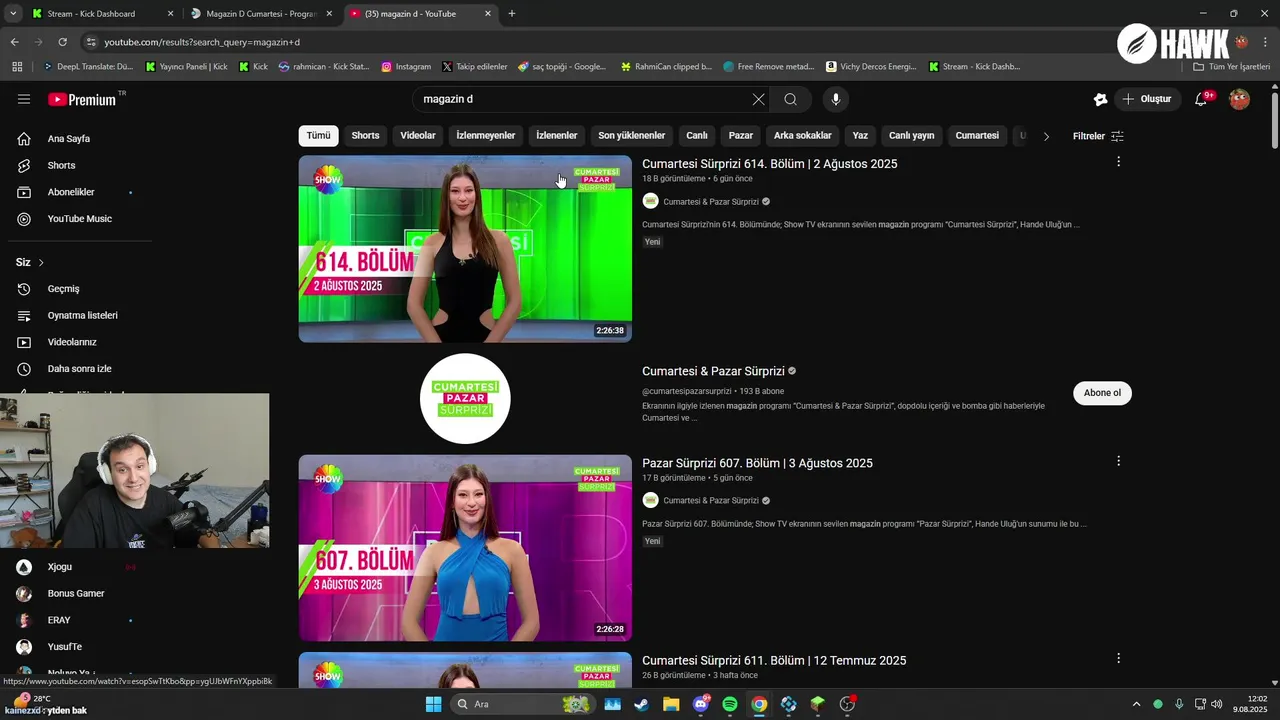Open the notifications bell
Screen dimensions: 1280x720
coord(1201,99)
